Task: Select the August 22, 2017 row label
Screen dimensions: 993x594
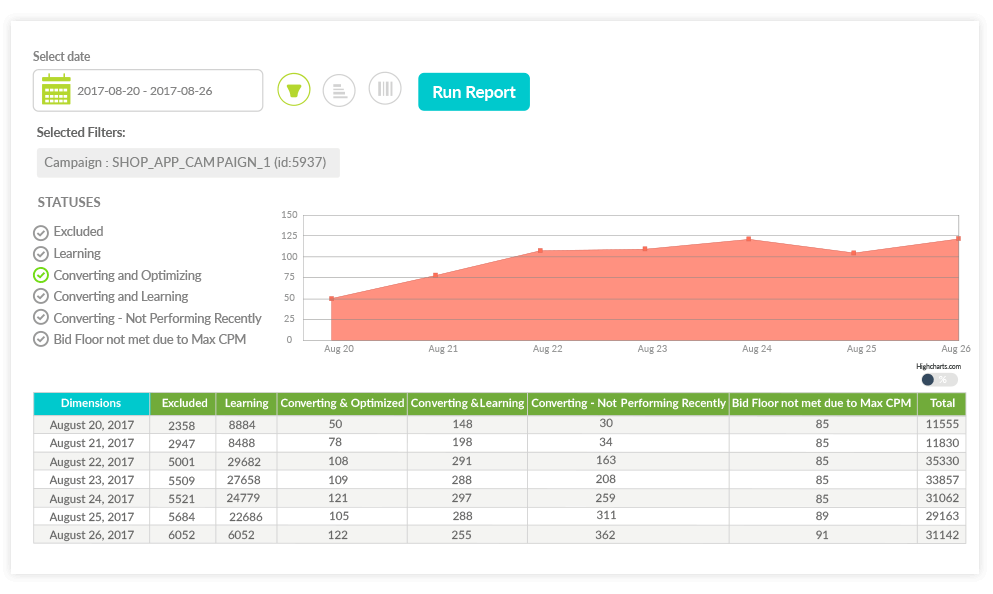Action: (x=92, y=462)
